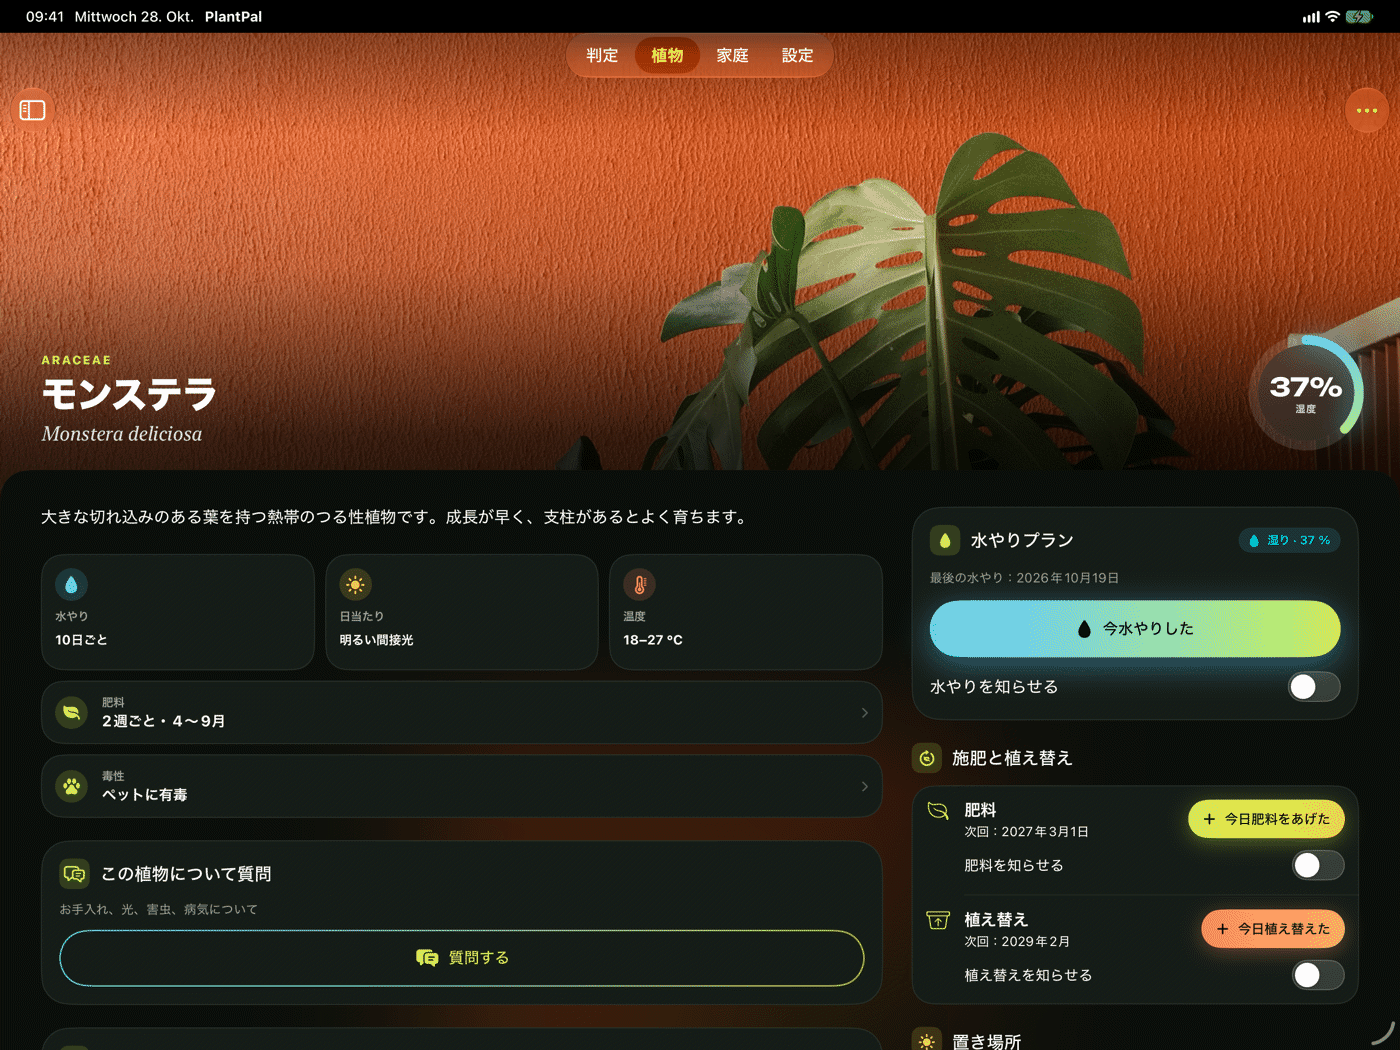
Task: Click the sun icon in 日当たり card
Action: (355, 585)
